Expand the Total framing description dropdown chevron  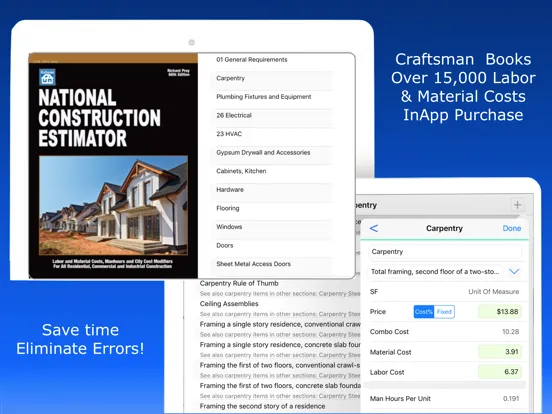[514, 271]
